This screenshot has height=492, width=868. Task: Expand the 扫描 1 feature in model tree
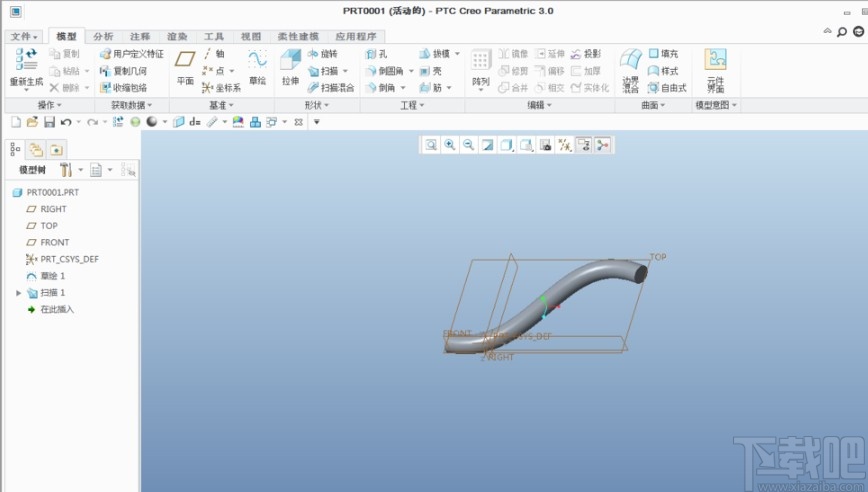pyautogui.click(x=18, y=293)
